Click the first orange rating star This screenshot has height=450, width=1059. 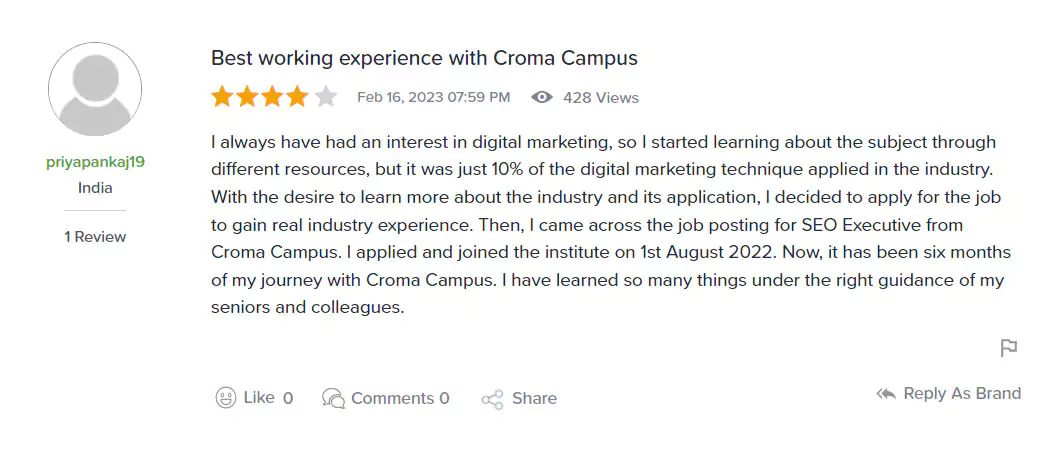222,97
